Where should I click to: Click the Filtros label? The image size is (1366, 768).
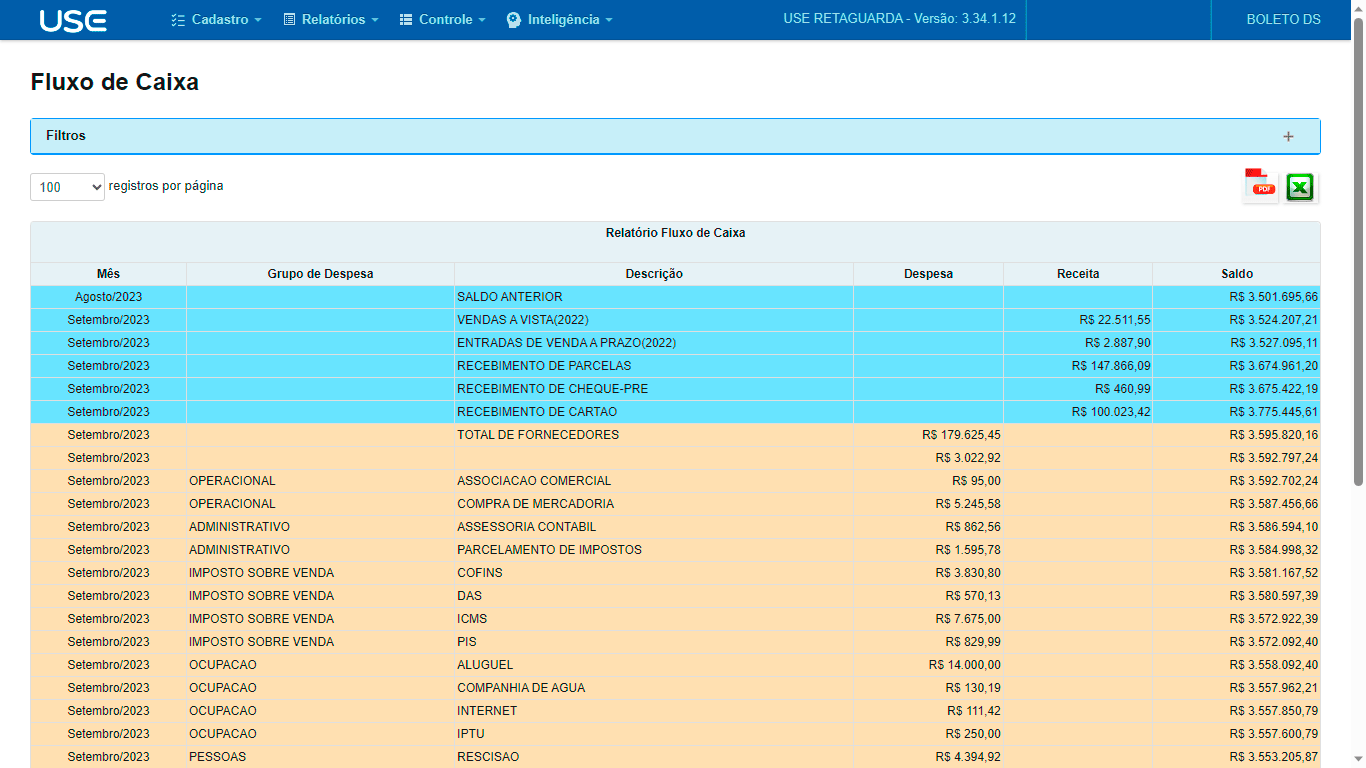[x=66, y=136]
